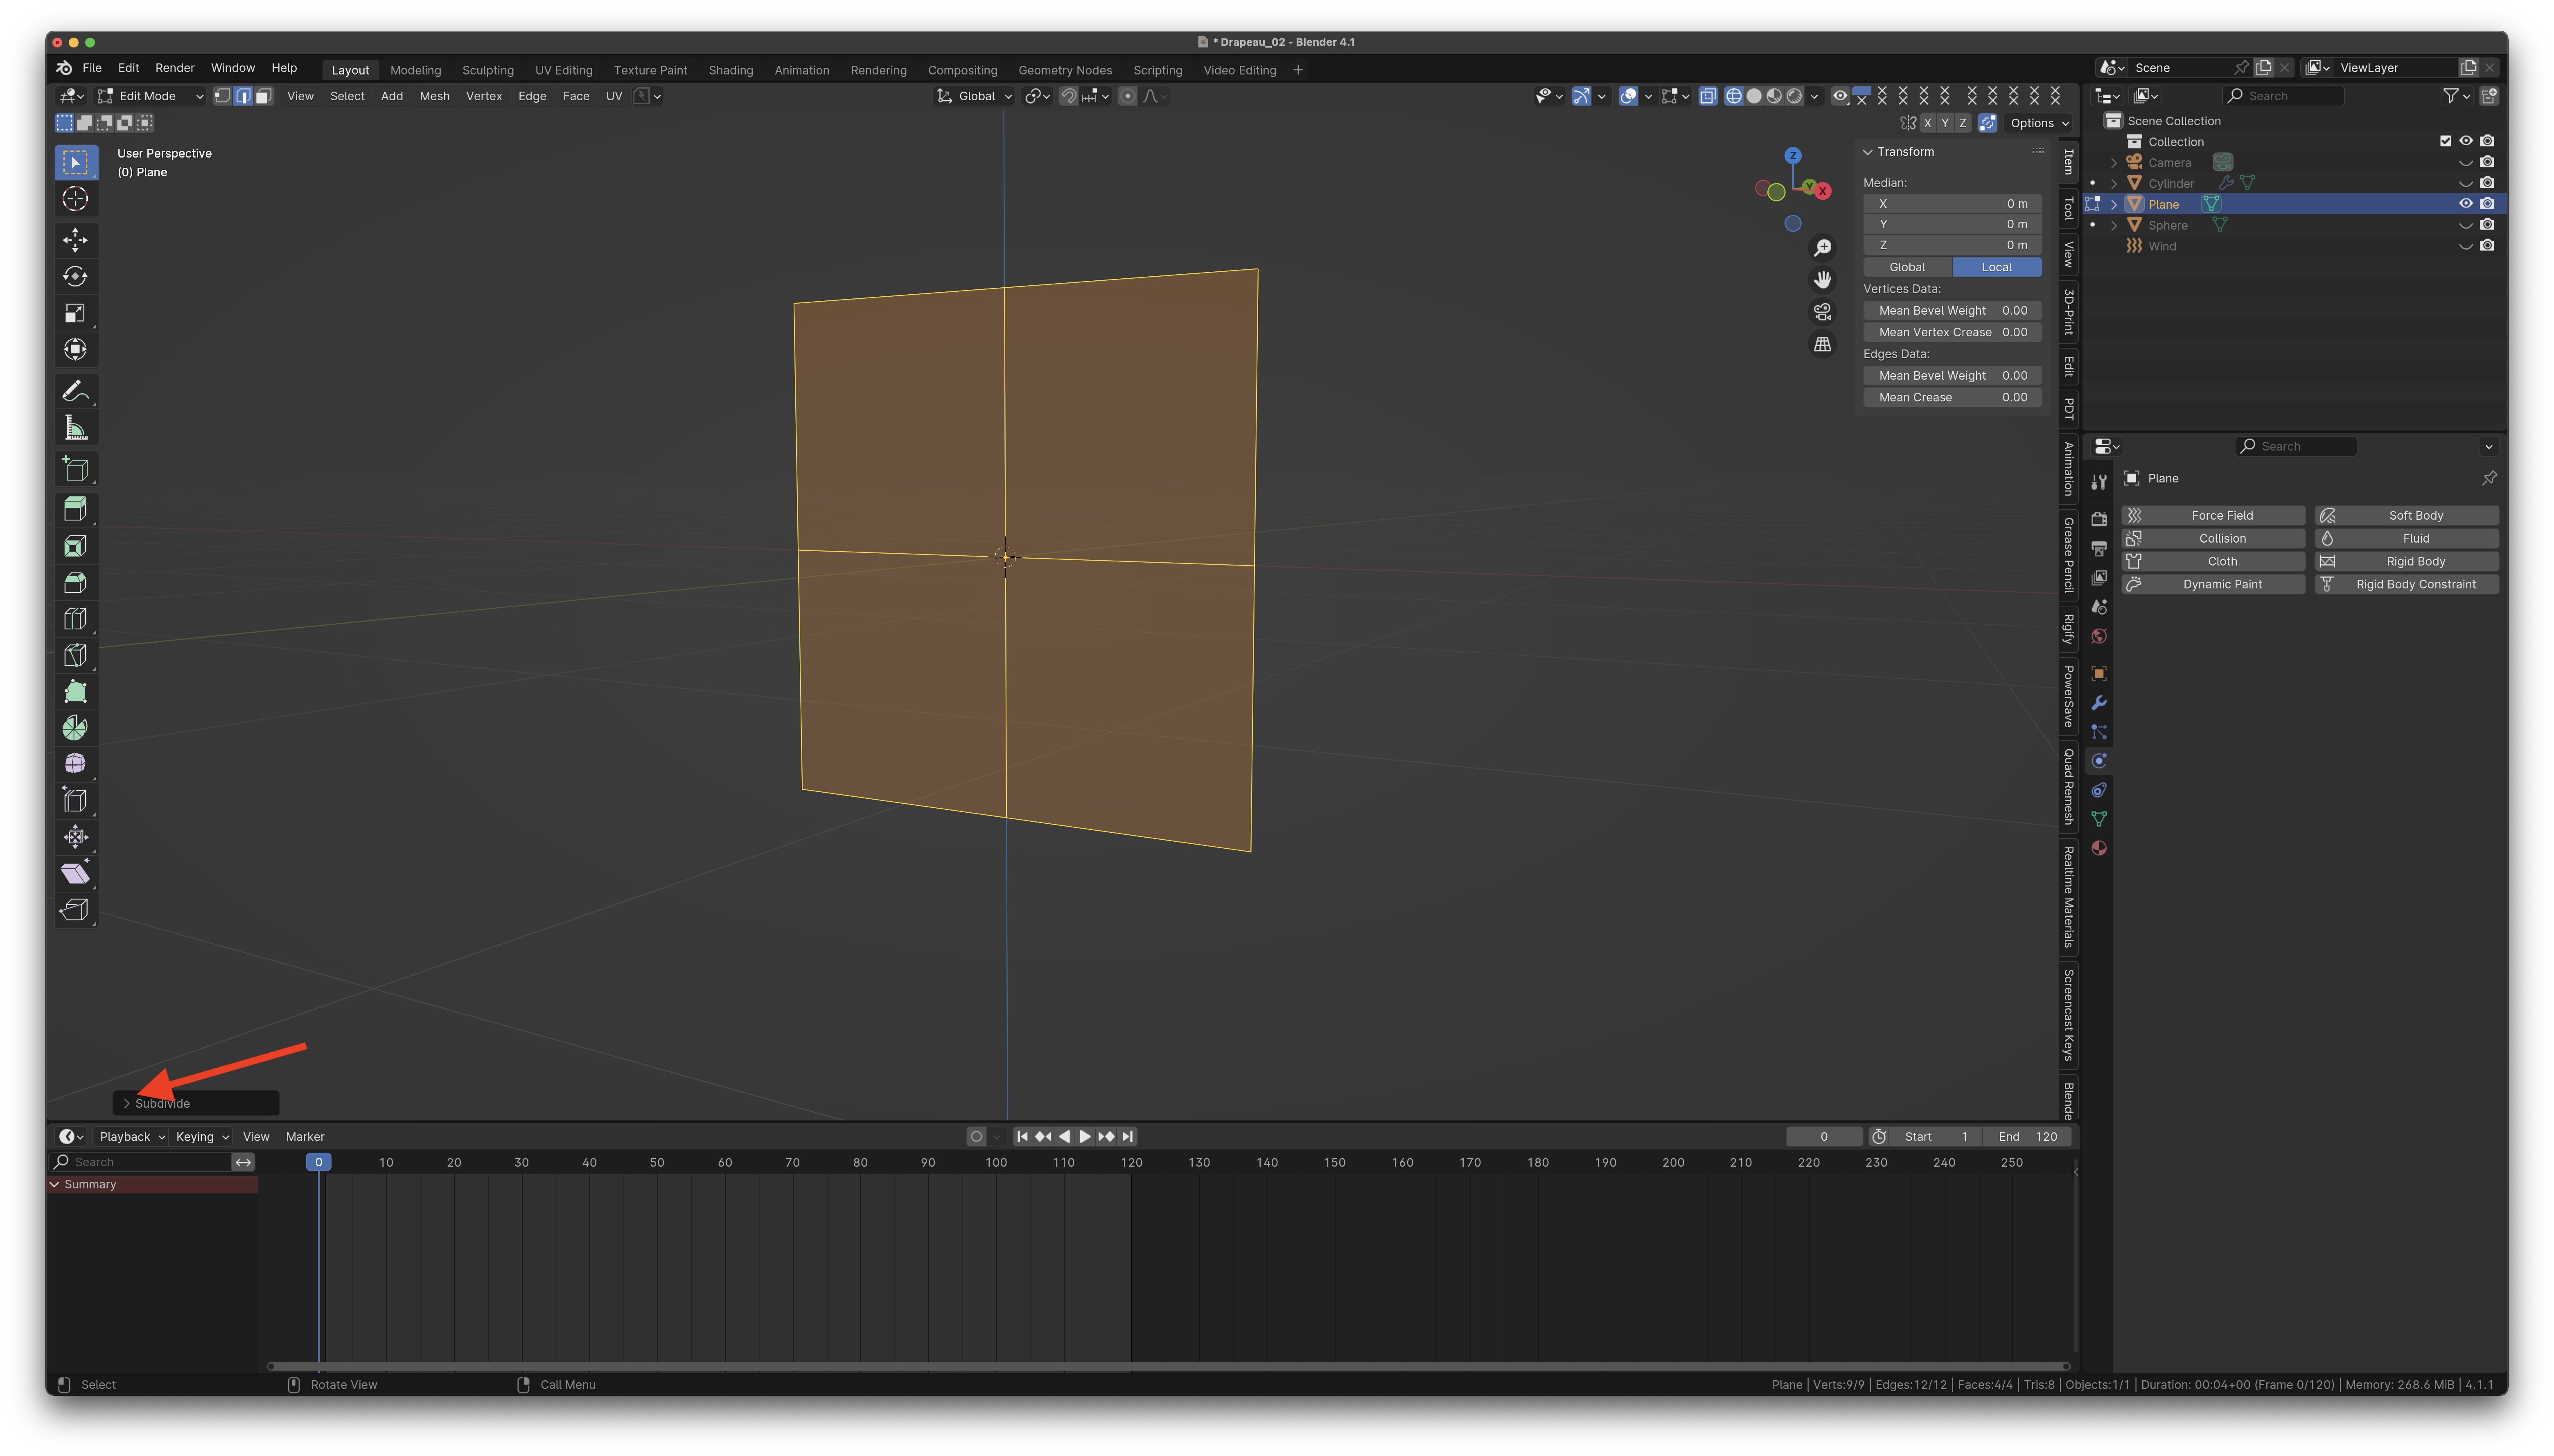Click the viewport zoom magnifier icon
Screen dimensions: 2554x1456
[1823, 248]
